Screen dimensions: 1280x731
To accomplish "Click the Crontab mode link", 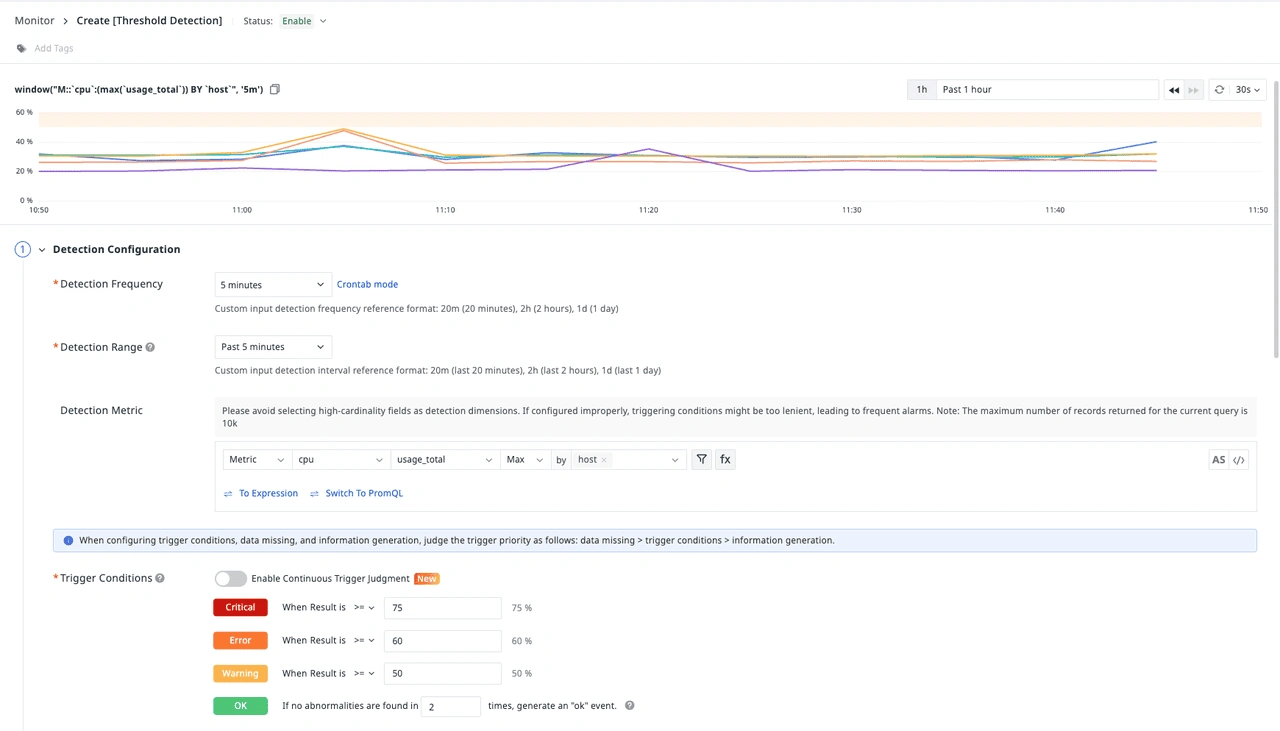I will (367, 285).
